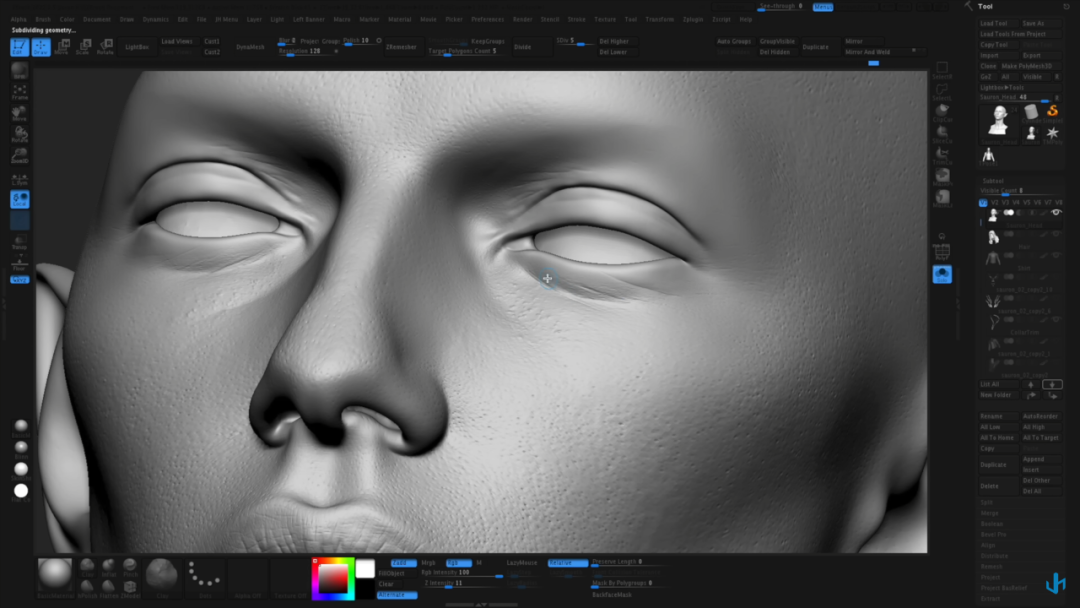Choose the MaskLasso brush icon
The height and width of the screenshot is (608, 1080).
[x=942, y=199]
